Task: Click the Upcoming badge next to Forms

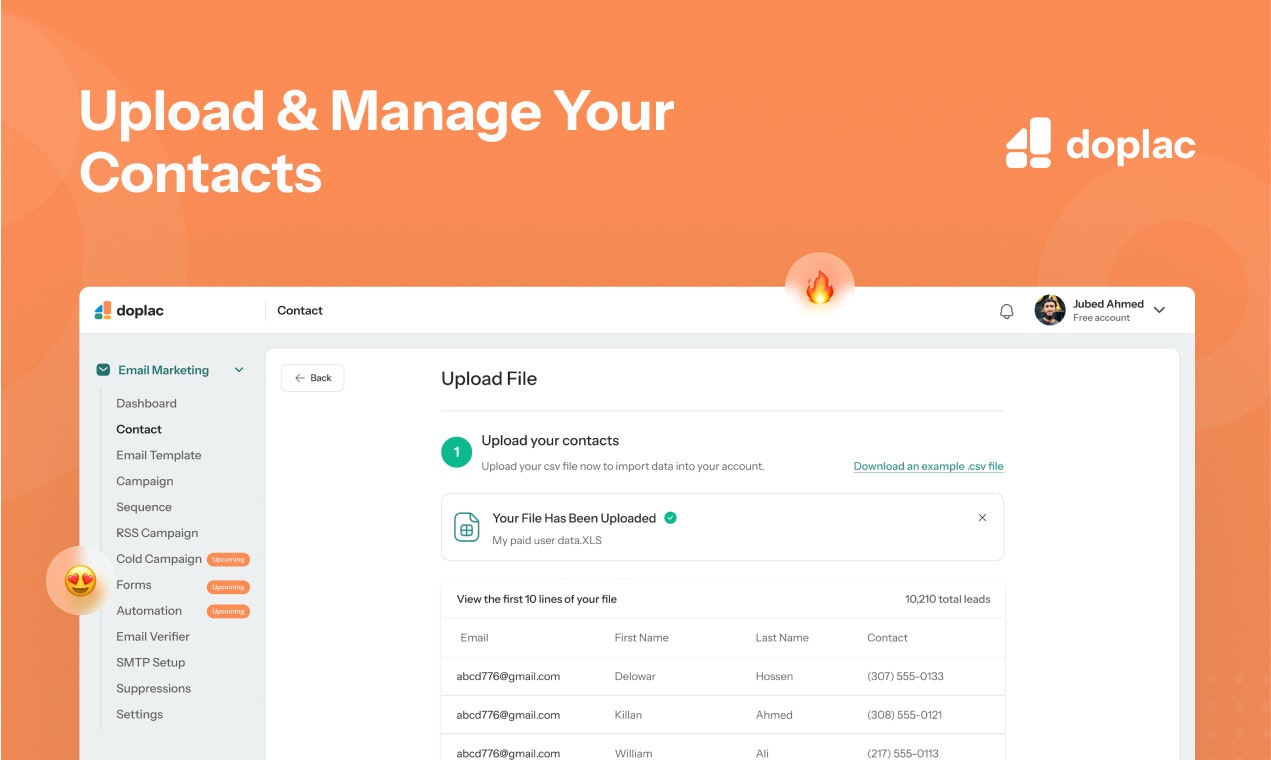Action: pos(228,587)
